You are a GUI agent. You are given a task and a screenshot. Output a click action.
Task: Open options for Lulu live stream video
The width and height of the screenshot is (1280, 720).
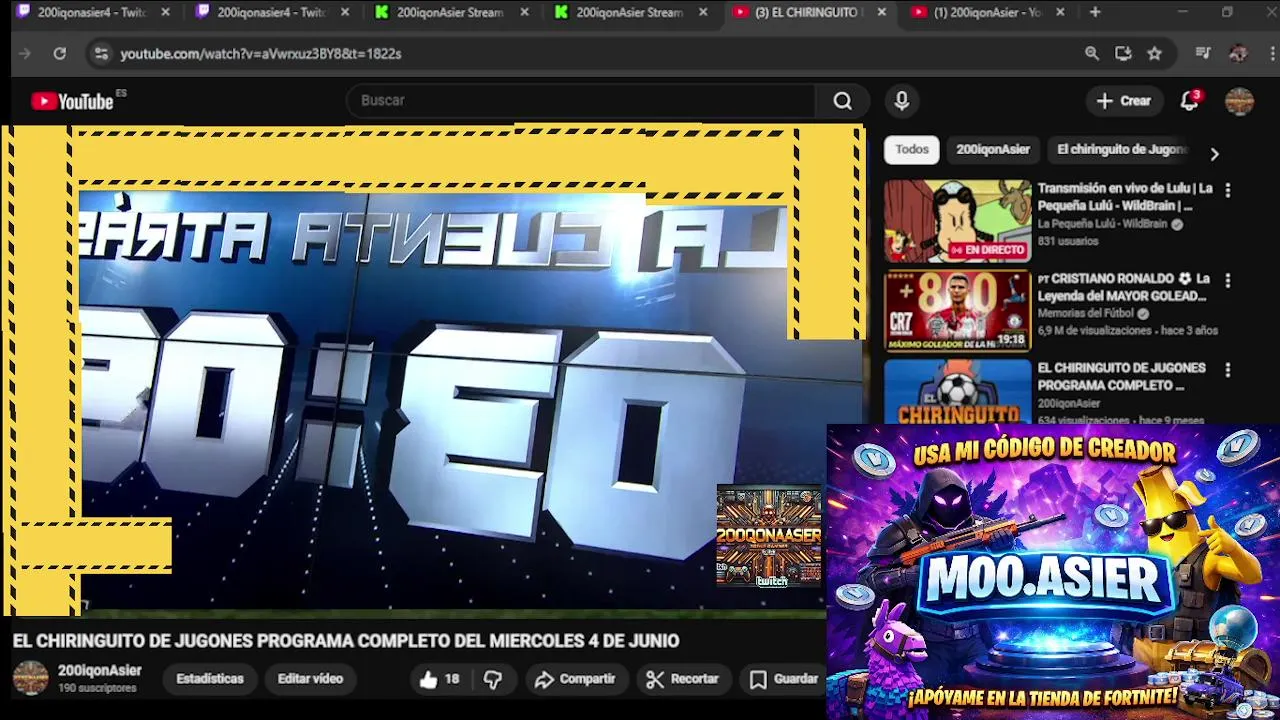click(x=1227, y=190)
